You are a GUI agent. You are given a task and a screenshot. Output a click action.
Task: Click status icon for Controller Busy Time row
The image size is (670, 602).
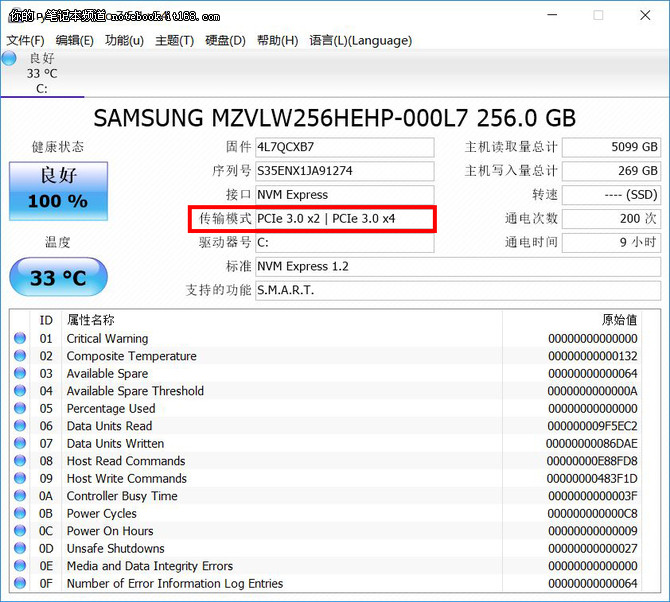point(20,496)
